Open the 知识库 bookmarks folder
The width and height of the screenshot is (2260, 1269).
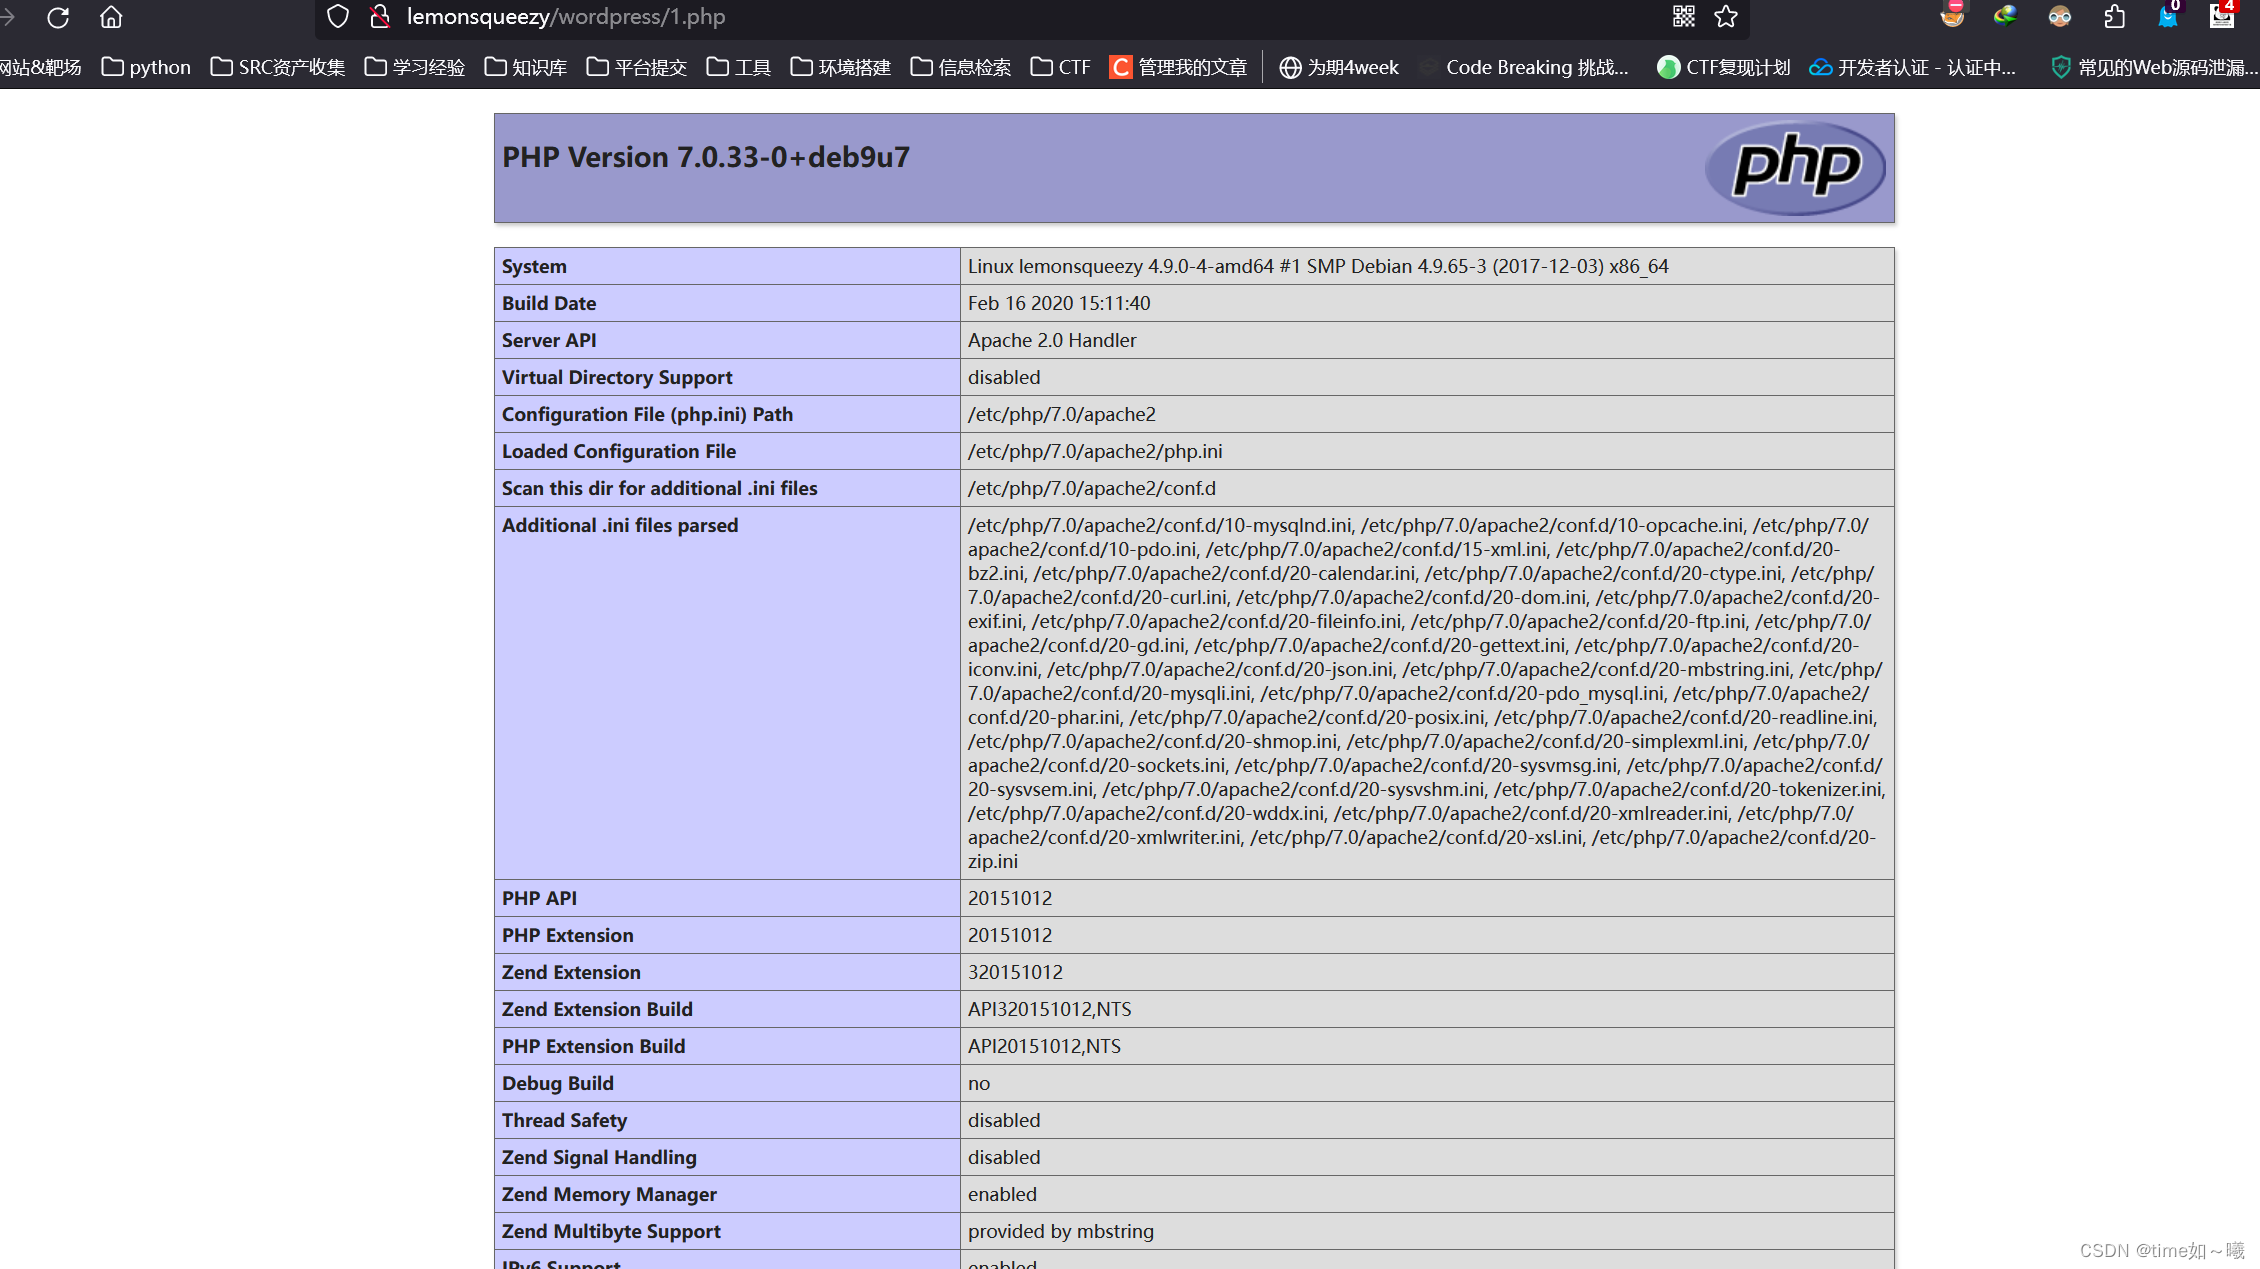tap(526, 67)
